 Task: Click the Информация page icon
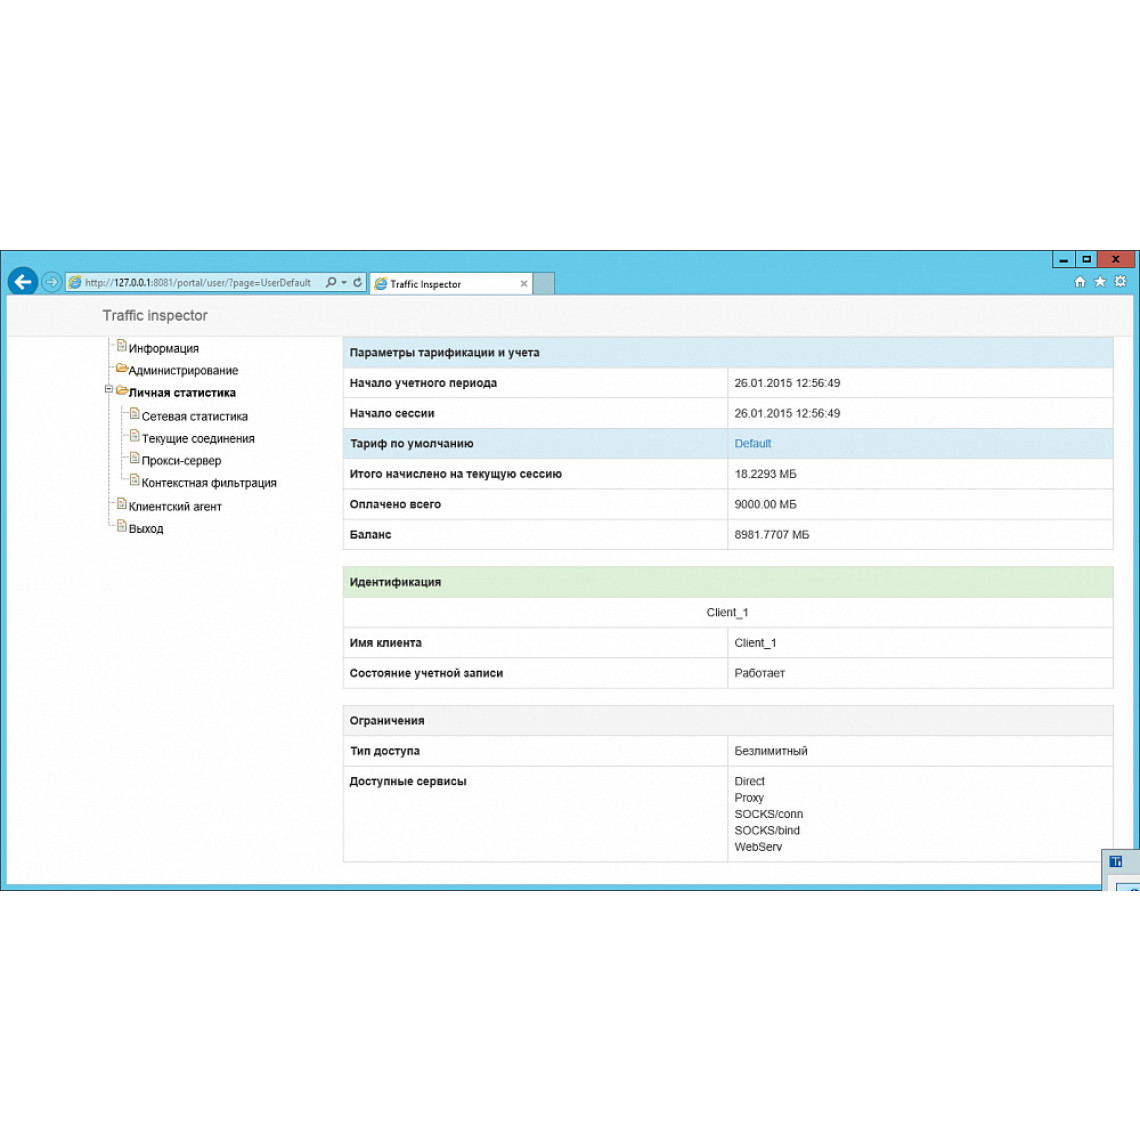point(121,346)
